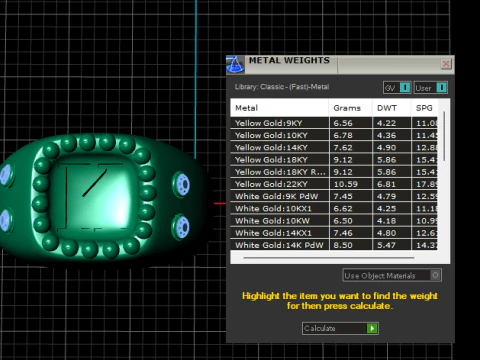
Task: Toggle Use Object Materials option
Action: click(x=392, y=275)
